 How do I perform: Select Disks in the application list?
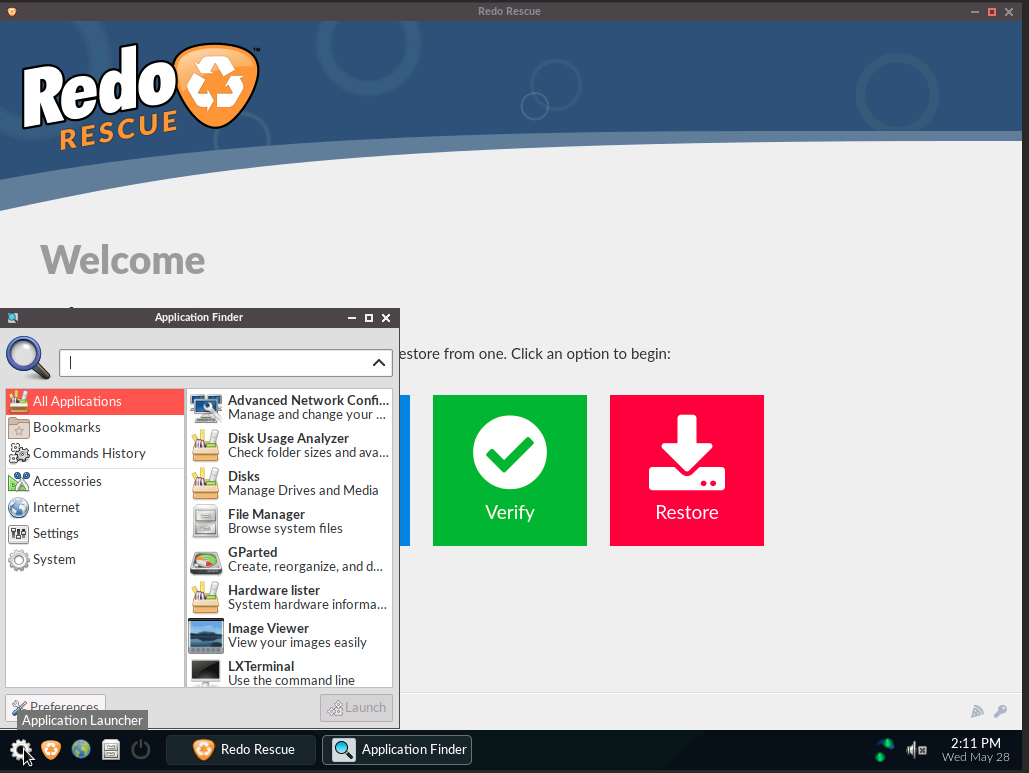click(289, 484)
